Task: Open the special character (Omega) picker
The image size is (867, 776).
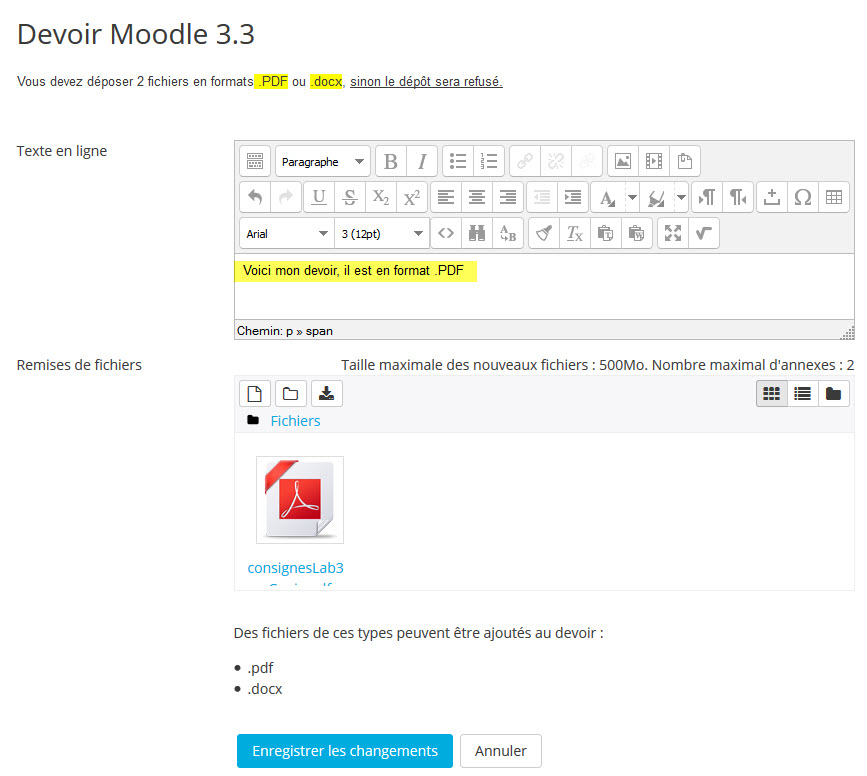Action: pos(802,198)
